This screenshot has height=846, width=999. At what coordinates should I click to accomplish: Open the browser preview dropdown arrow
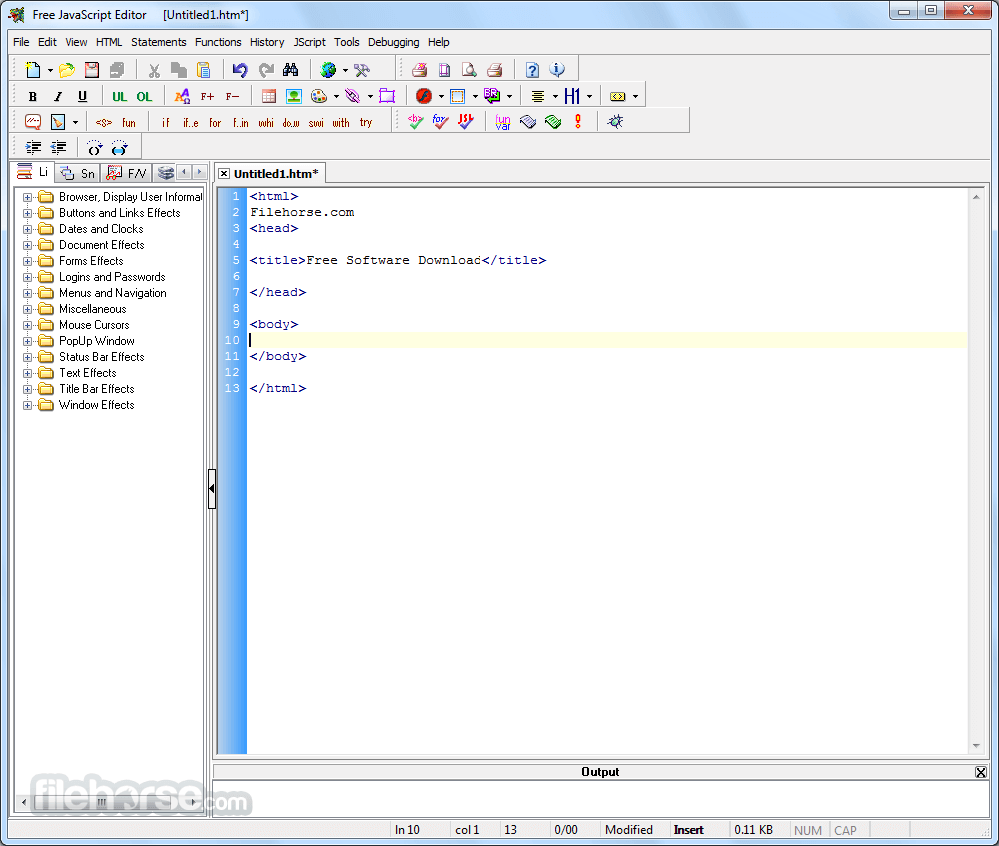[x=345, y=70]
